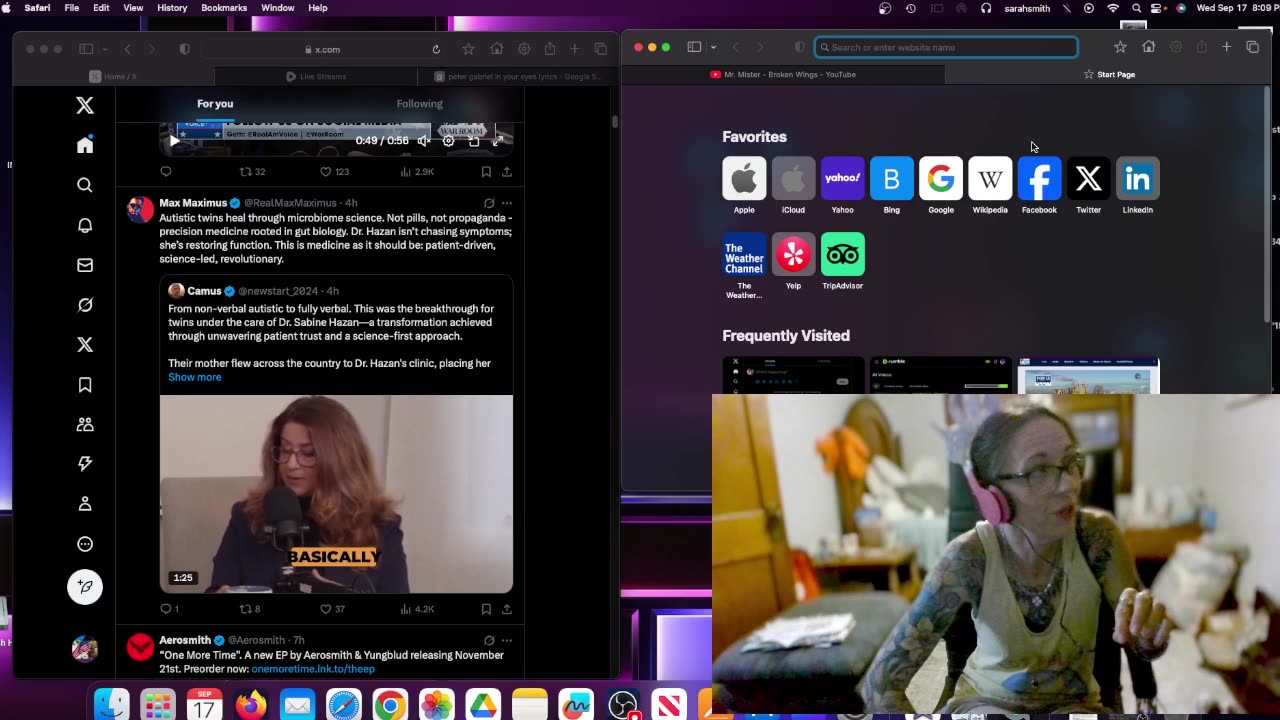Screen dimensions: 1280x720
Task: Open Max Maximus profile name
Action: (193, 203)
